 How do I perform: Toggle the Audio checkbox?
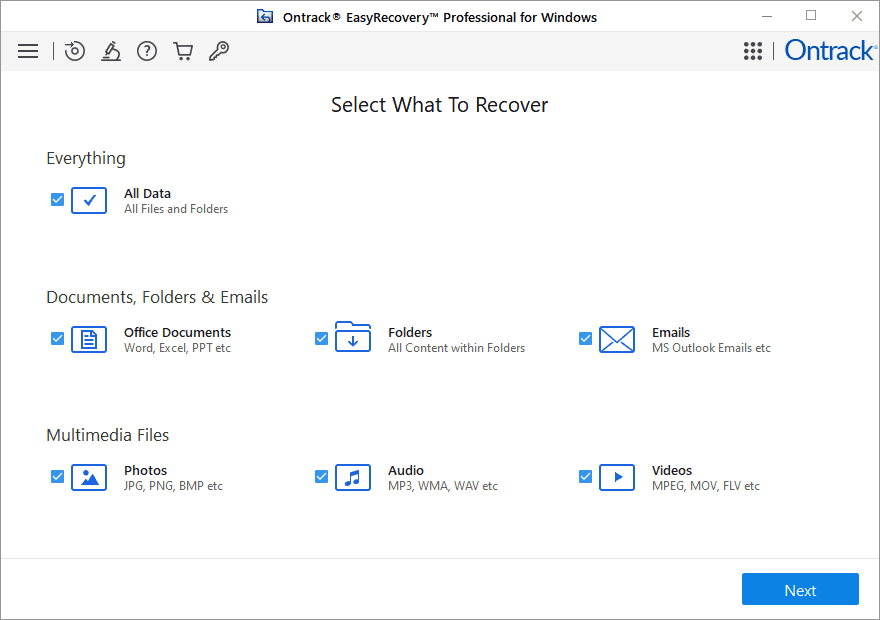322,477
